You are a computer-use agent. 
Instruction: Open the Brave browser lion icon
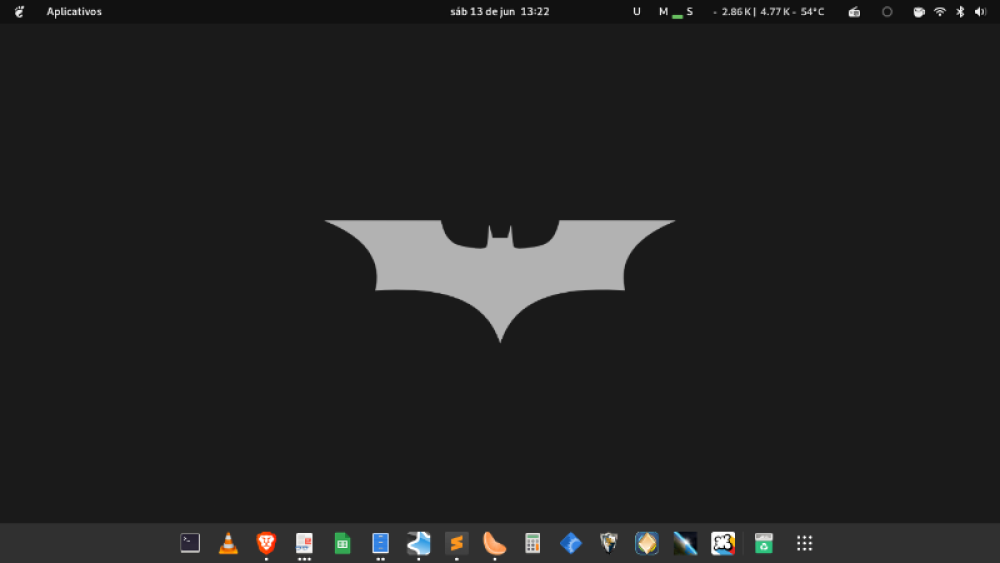click(266, 543)
